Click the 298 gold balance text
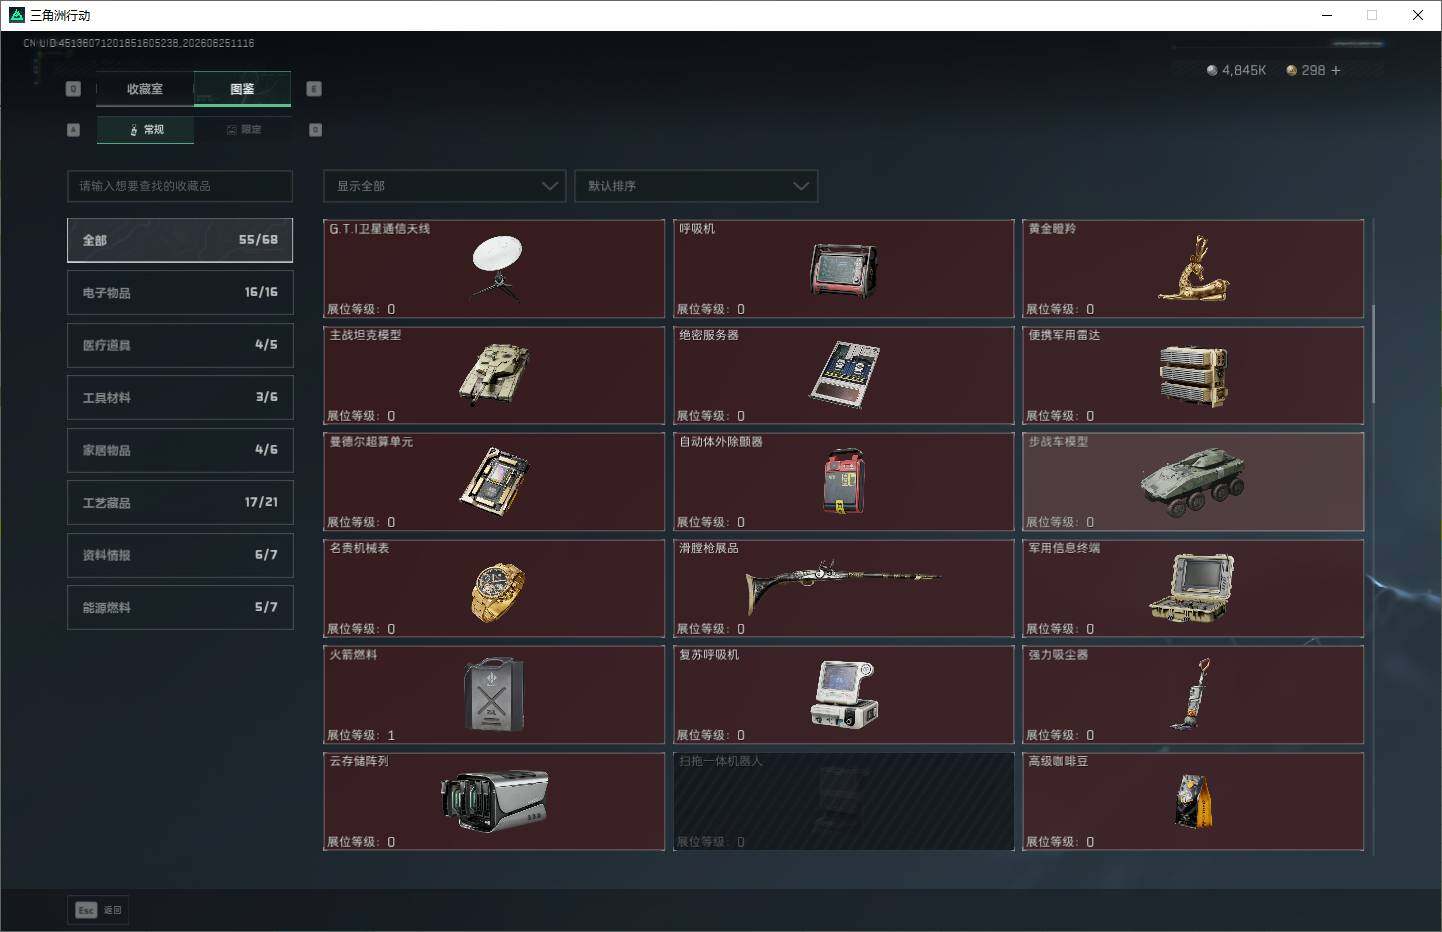 click(1313, 70)
